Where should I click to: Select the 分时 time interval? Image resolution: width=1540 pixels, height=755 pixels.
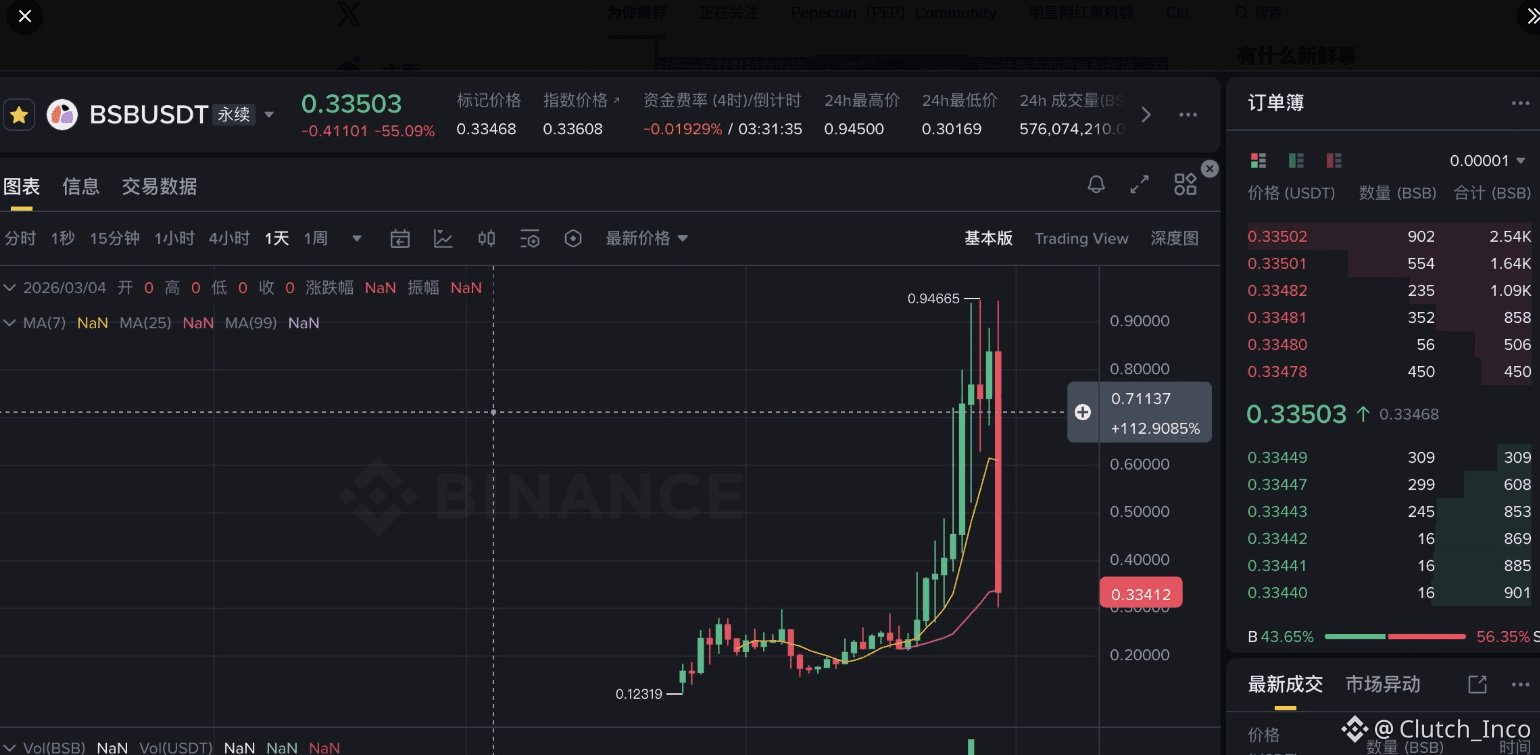coord(20,238)
